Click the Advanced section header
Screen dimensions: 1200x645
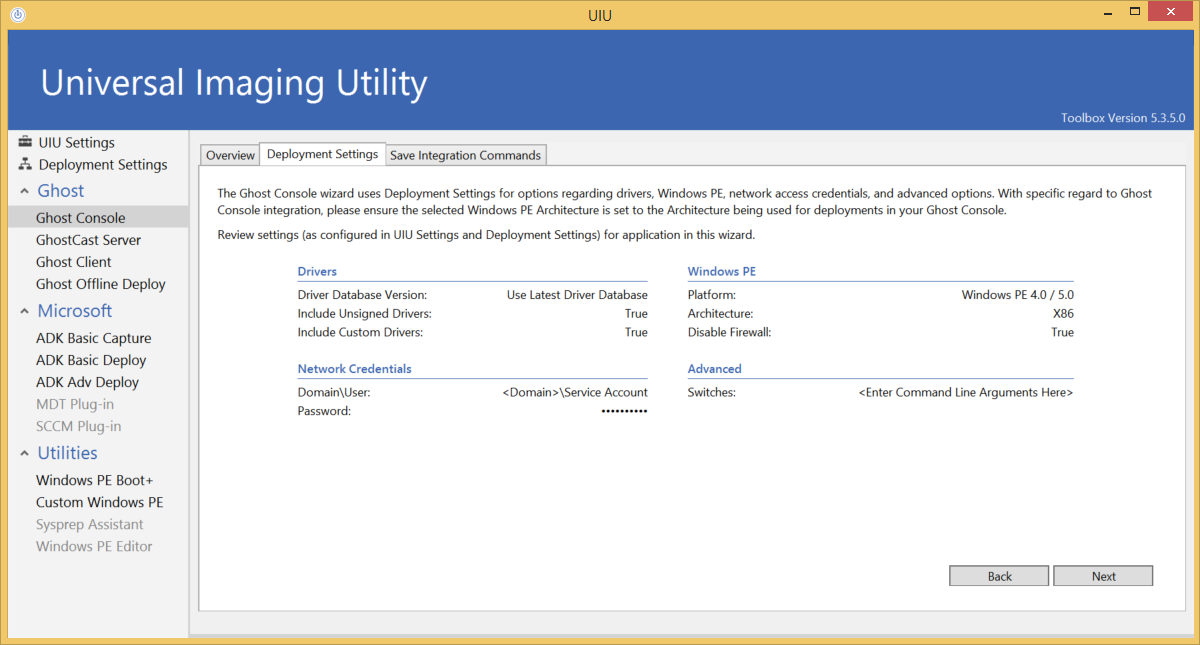[715, 369]
